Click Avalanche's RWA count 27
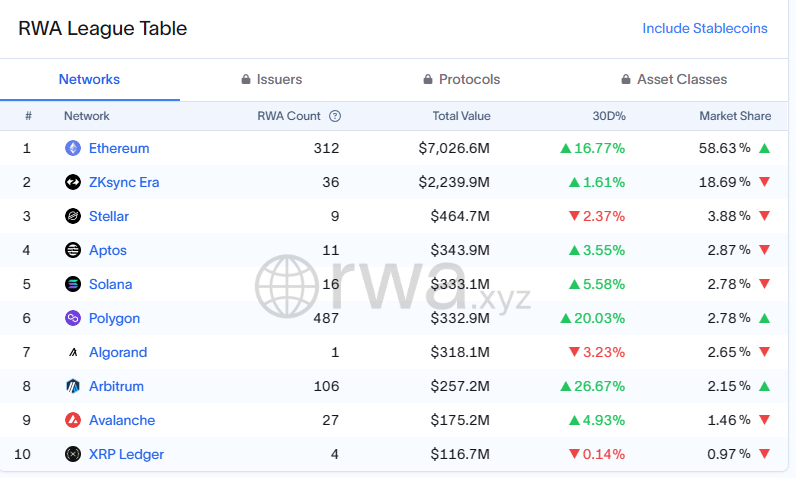The width and height of the screenshot is (796, 478). click(330, 420)
